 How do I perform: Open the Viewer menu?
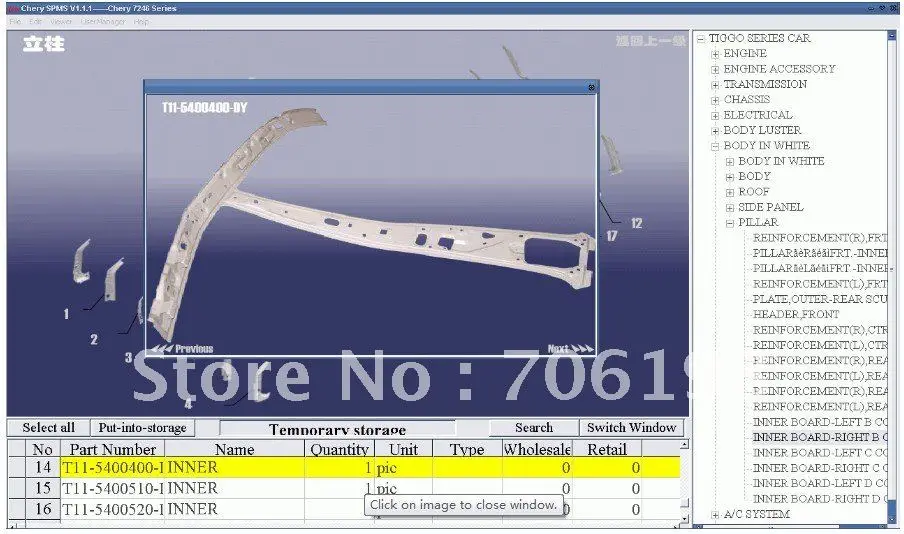click(x=61, y=21)
